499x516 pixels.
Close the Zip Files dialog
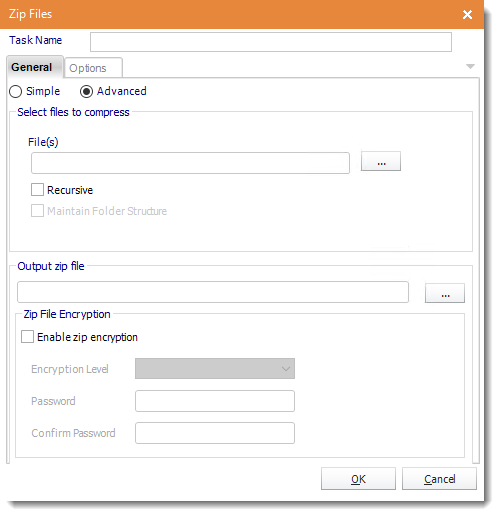pyautogui.click(x=467, y=14)
